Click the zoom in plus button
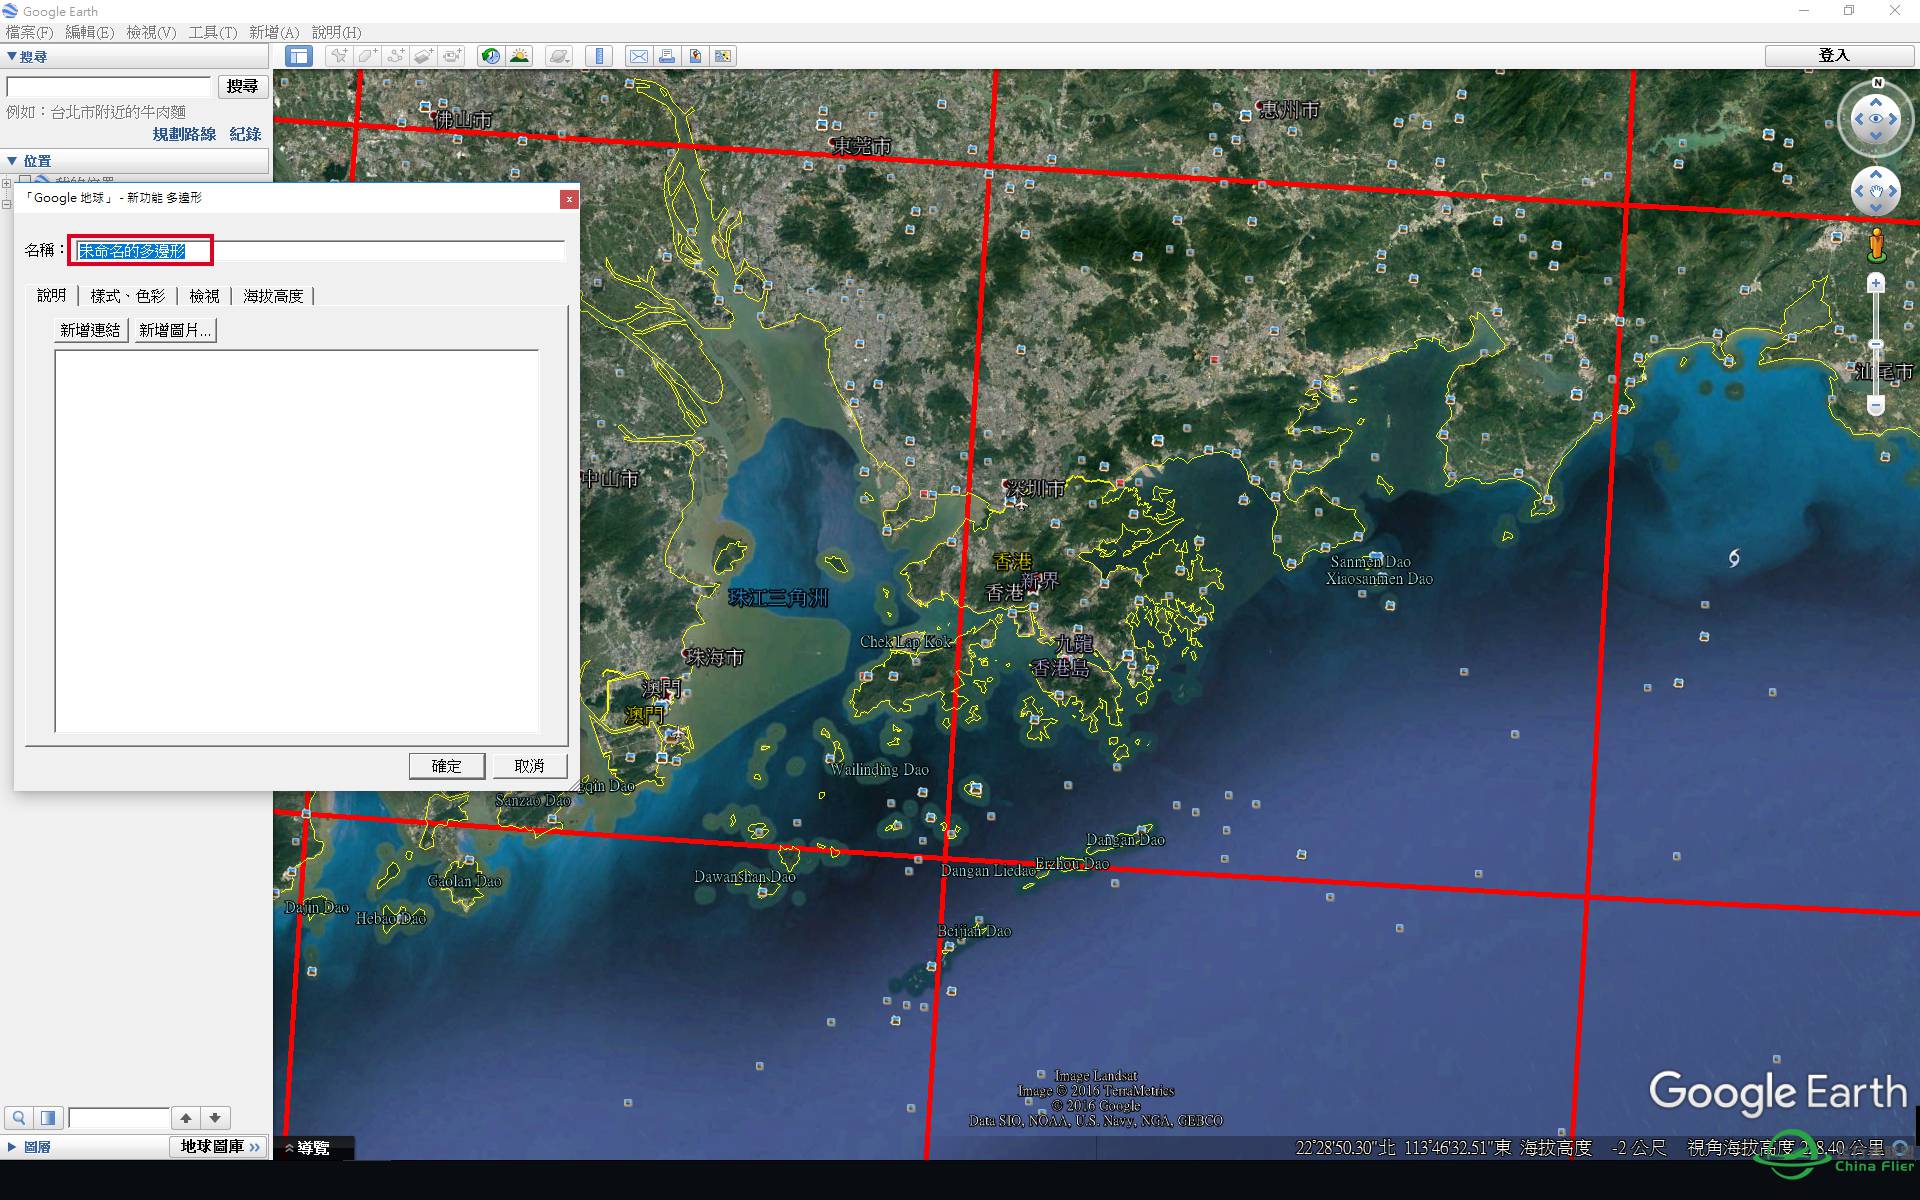Screen dimensions: 1920x1200 point(1876,283)
